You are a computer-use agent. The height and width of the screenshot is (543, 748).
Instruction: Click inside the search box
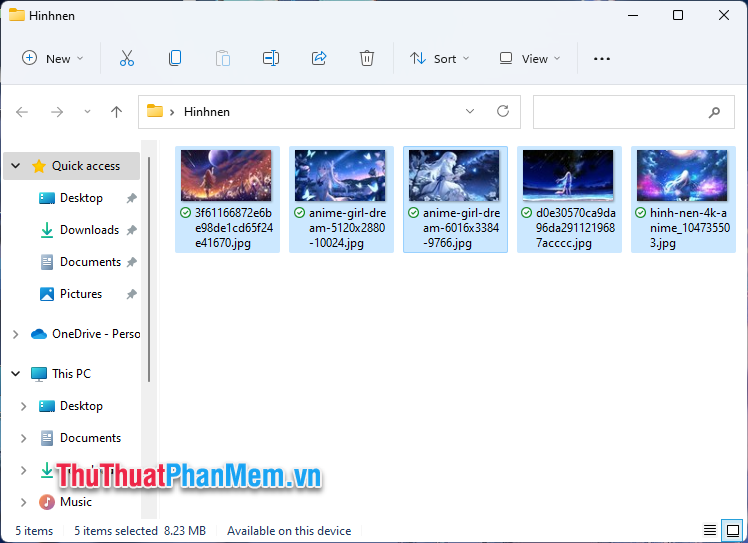tap(634, 112)
